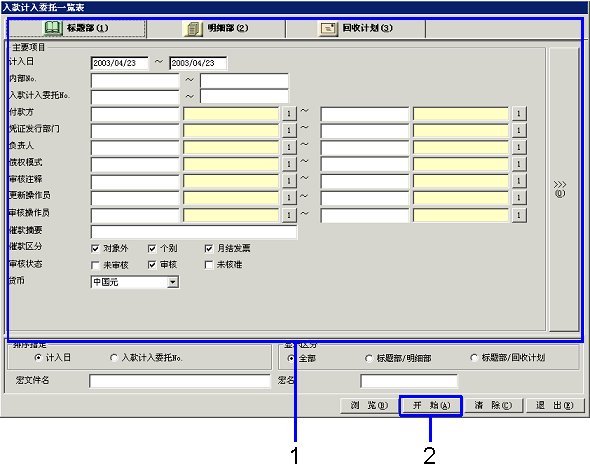Uncheck the 月结发票 checkbox

click(208, 249)
